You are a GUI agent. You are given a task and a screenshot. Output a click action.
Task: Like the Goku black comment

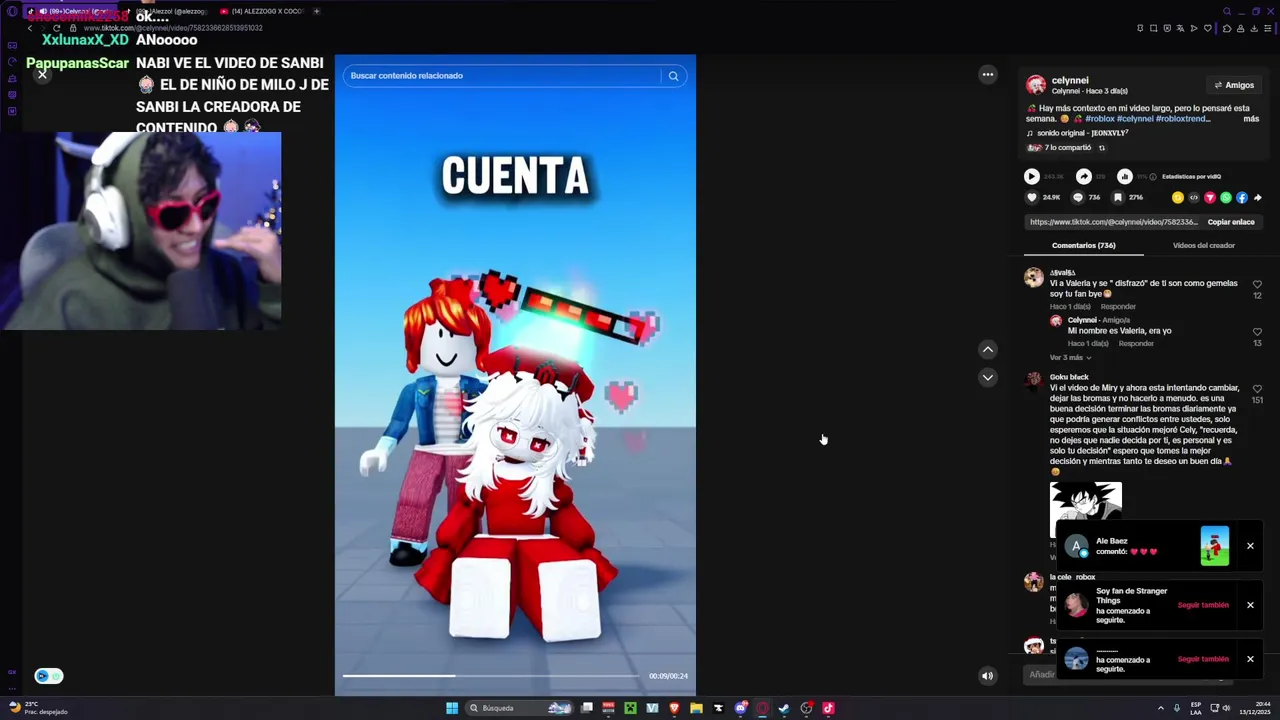(x=1257, y=389)
